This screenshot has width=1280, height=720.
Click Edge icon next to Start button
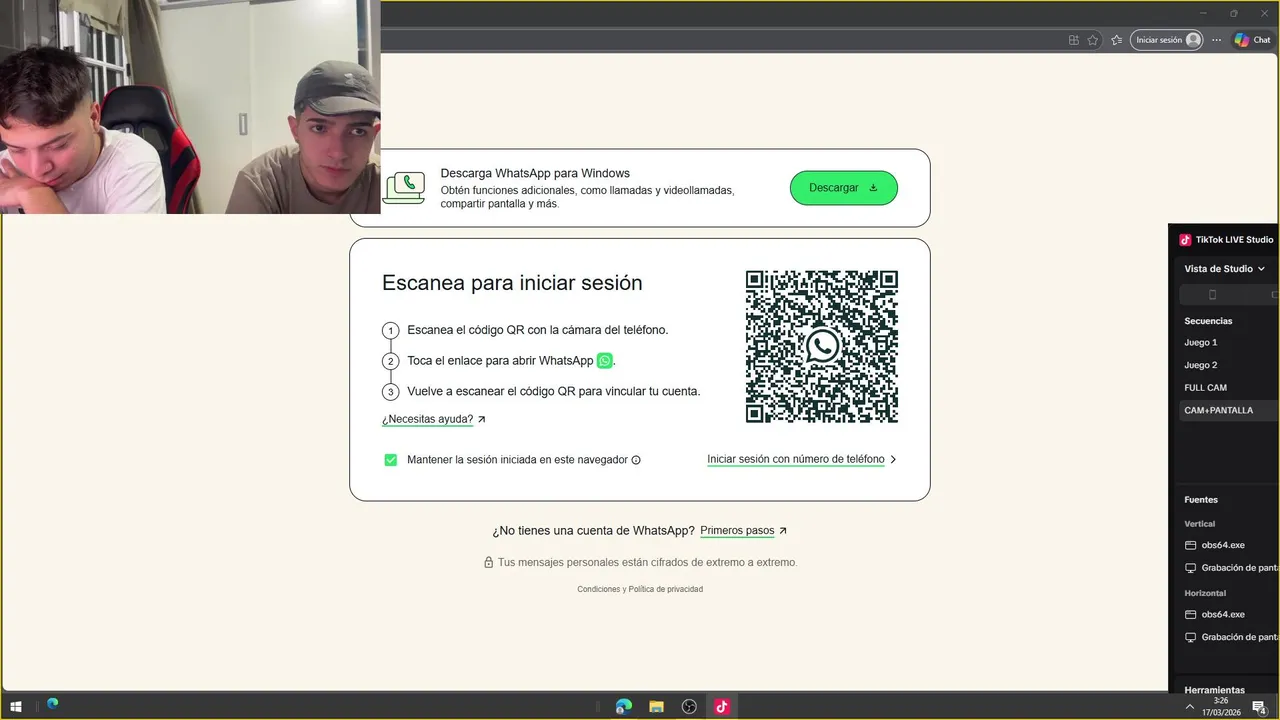(52, 704)
